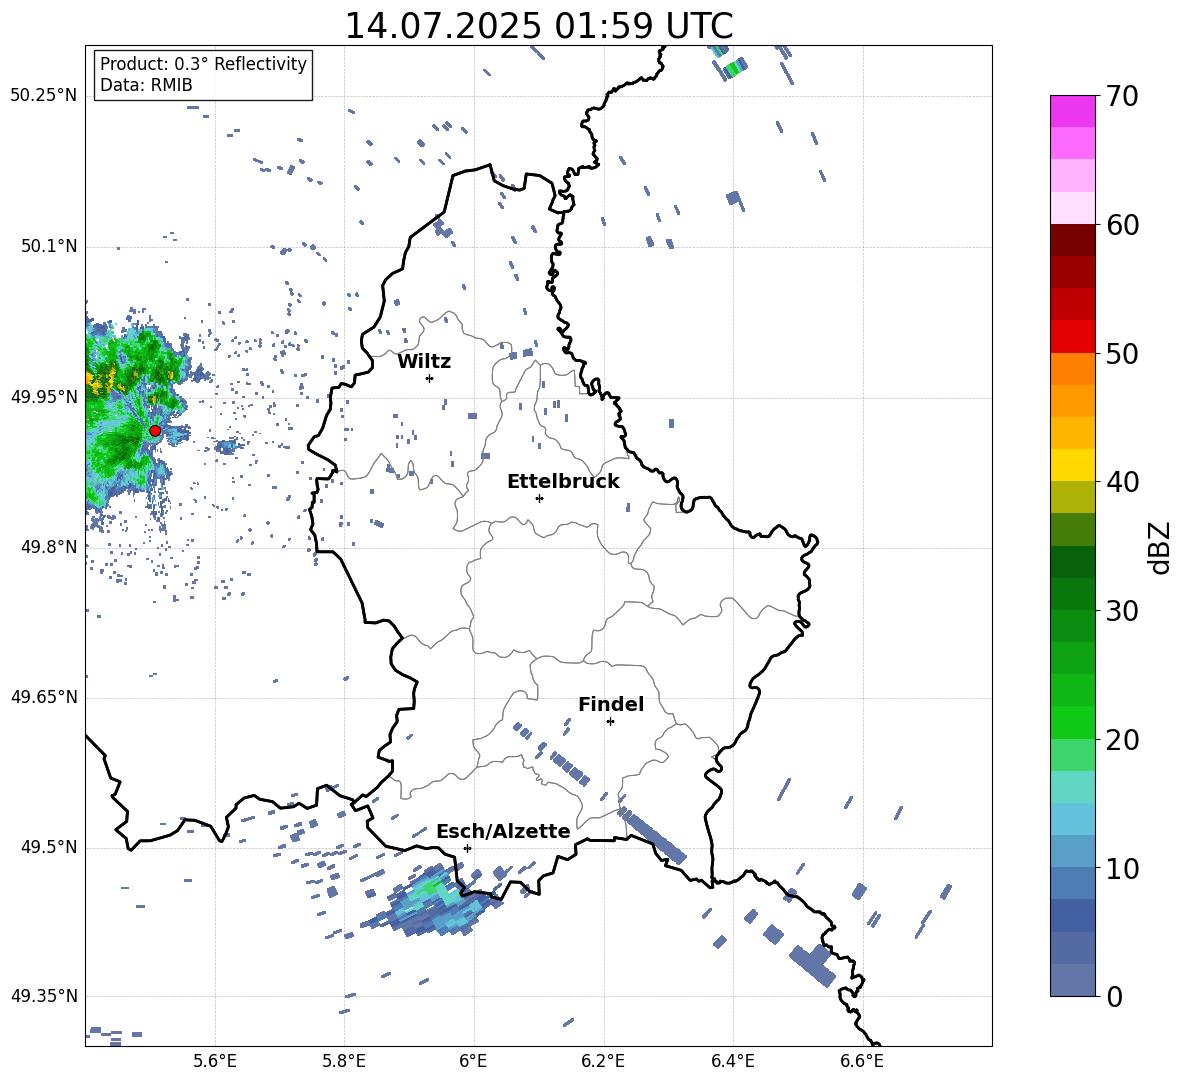Click the colorbar tick label 30
This screenshot has width=1184, height=1081.
click(x=1122, y=611)
